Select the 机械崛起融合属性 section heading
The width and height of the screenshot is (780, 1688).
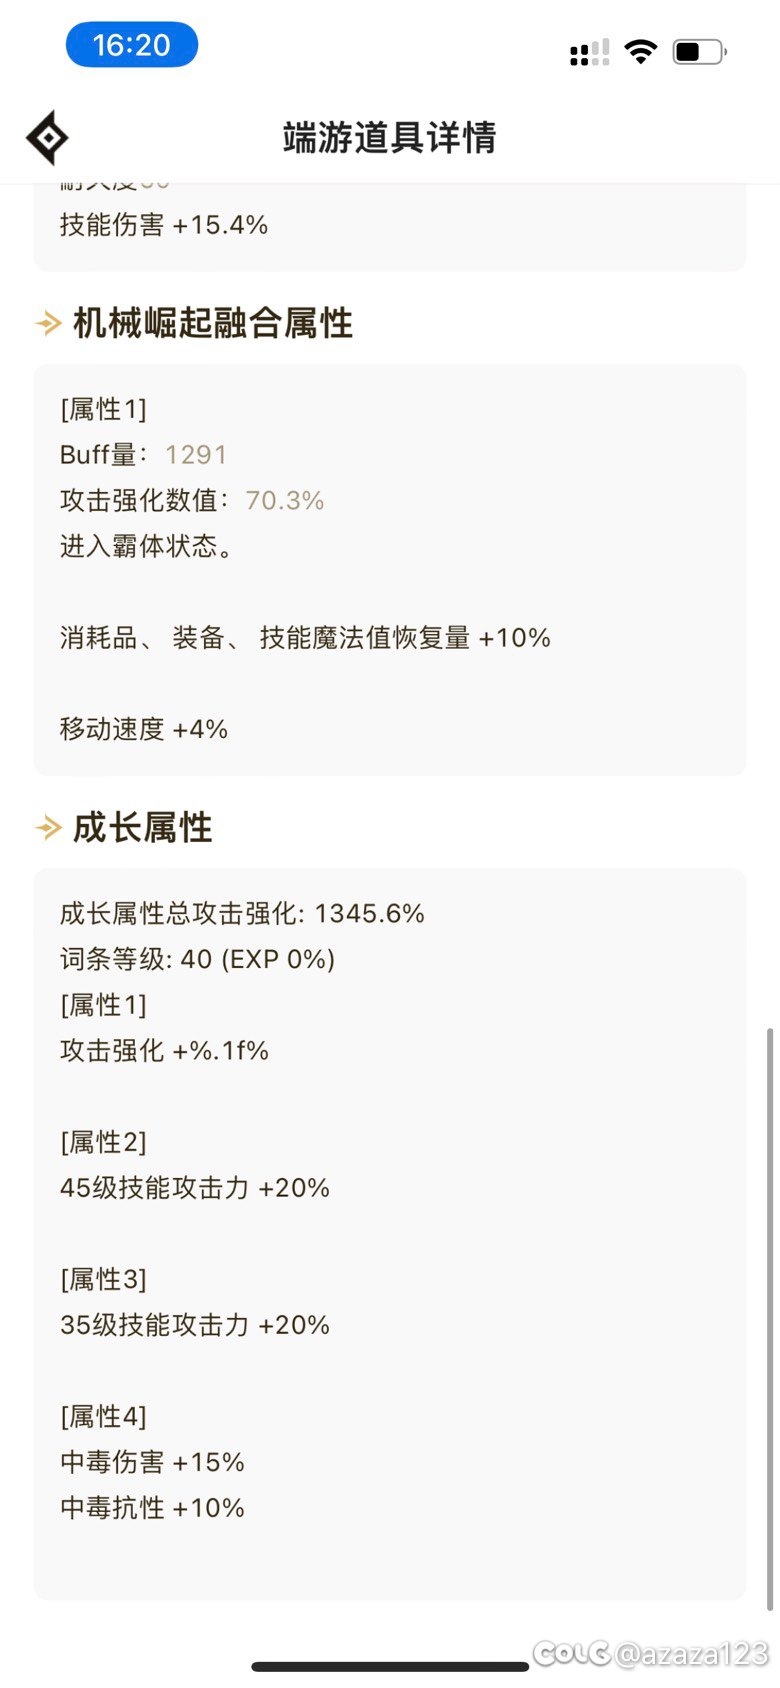click(213, 323)
